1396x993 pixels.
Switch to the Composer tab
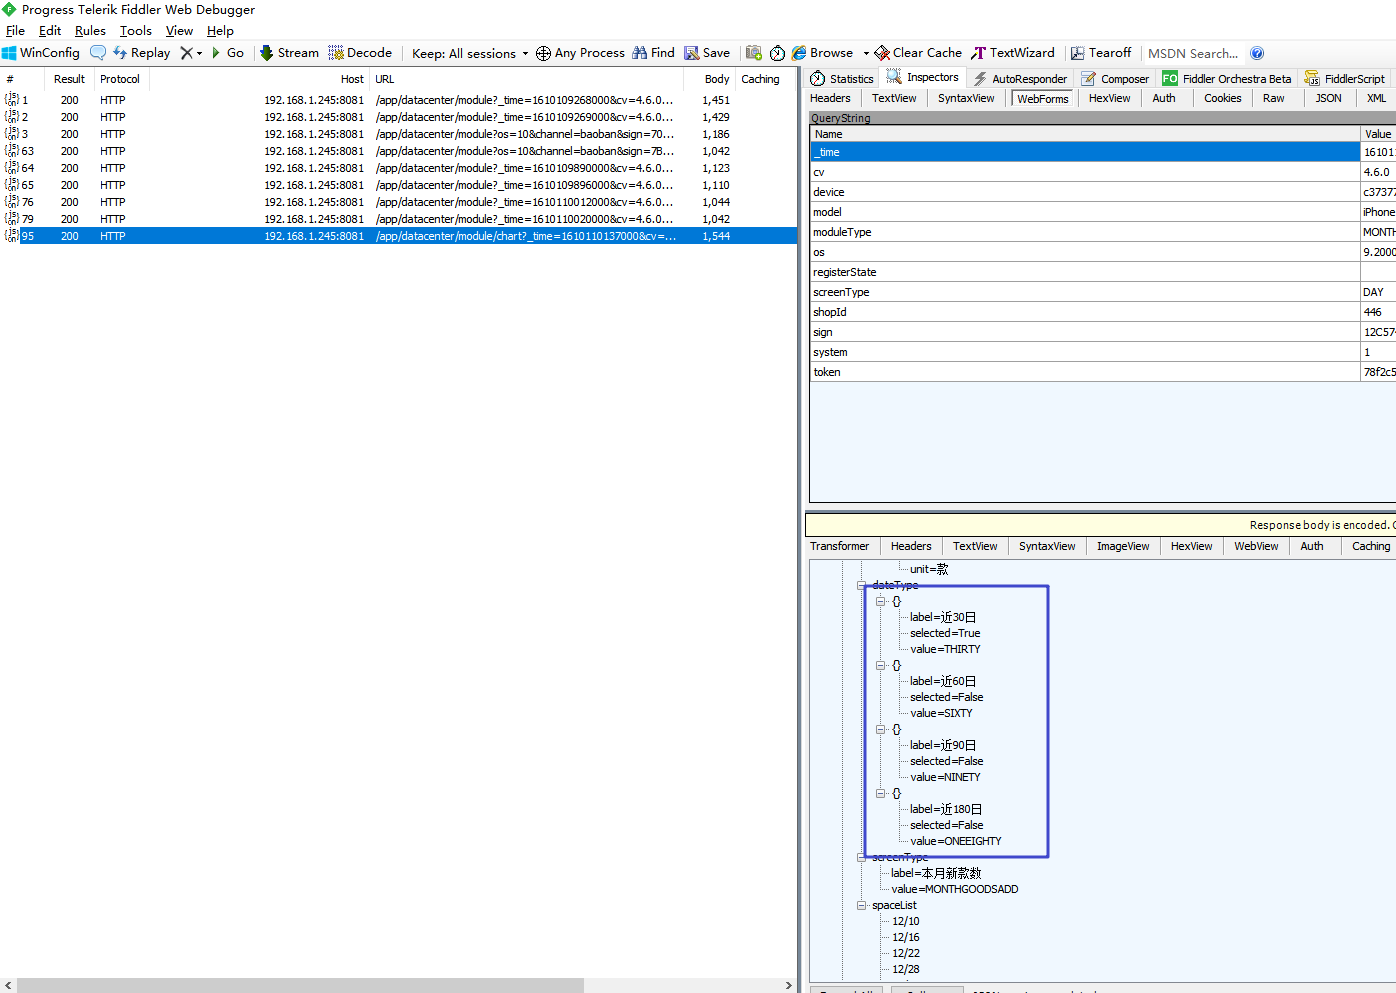(x=1115, y=78)
